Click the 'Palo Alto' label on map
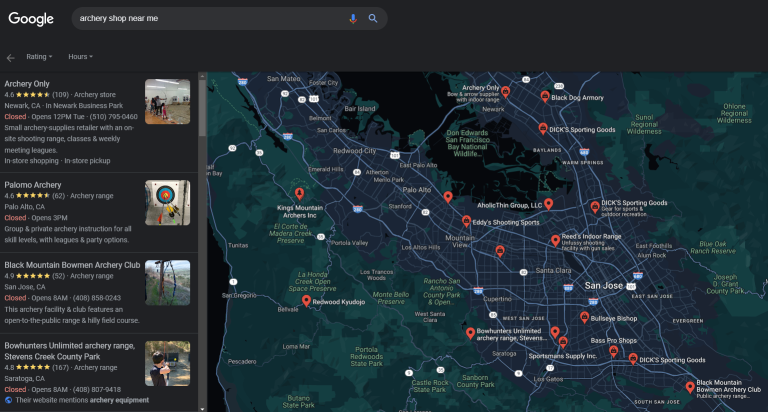The width and height of the screenshot is (768, 412). (x=417, y=190)
